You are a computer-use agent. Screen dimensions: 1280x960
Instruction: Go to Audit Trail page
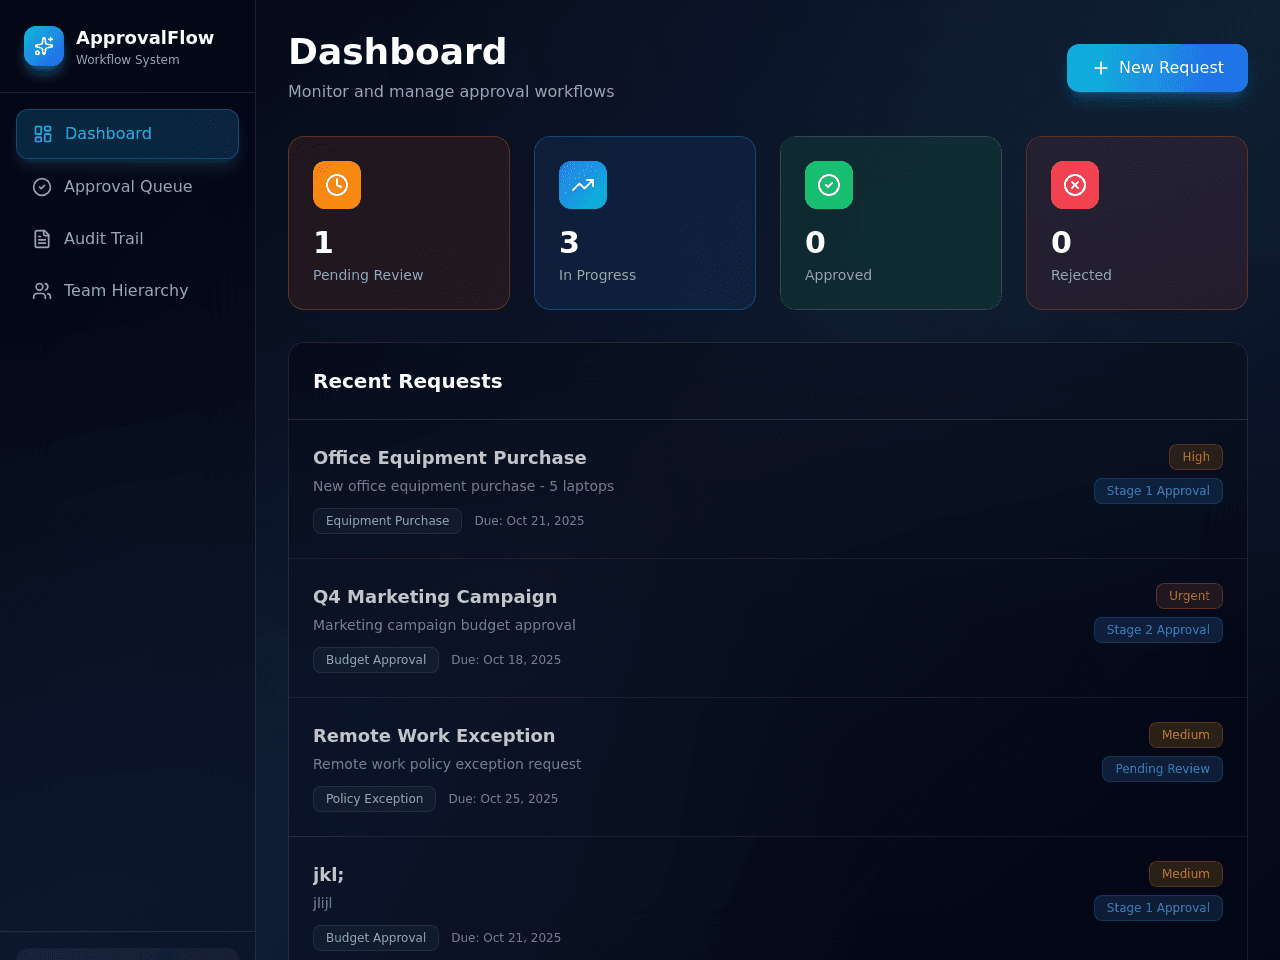(x=127, y=239)
